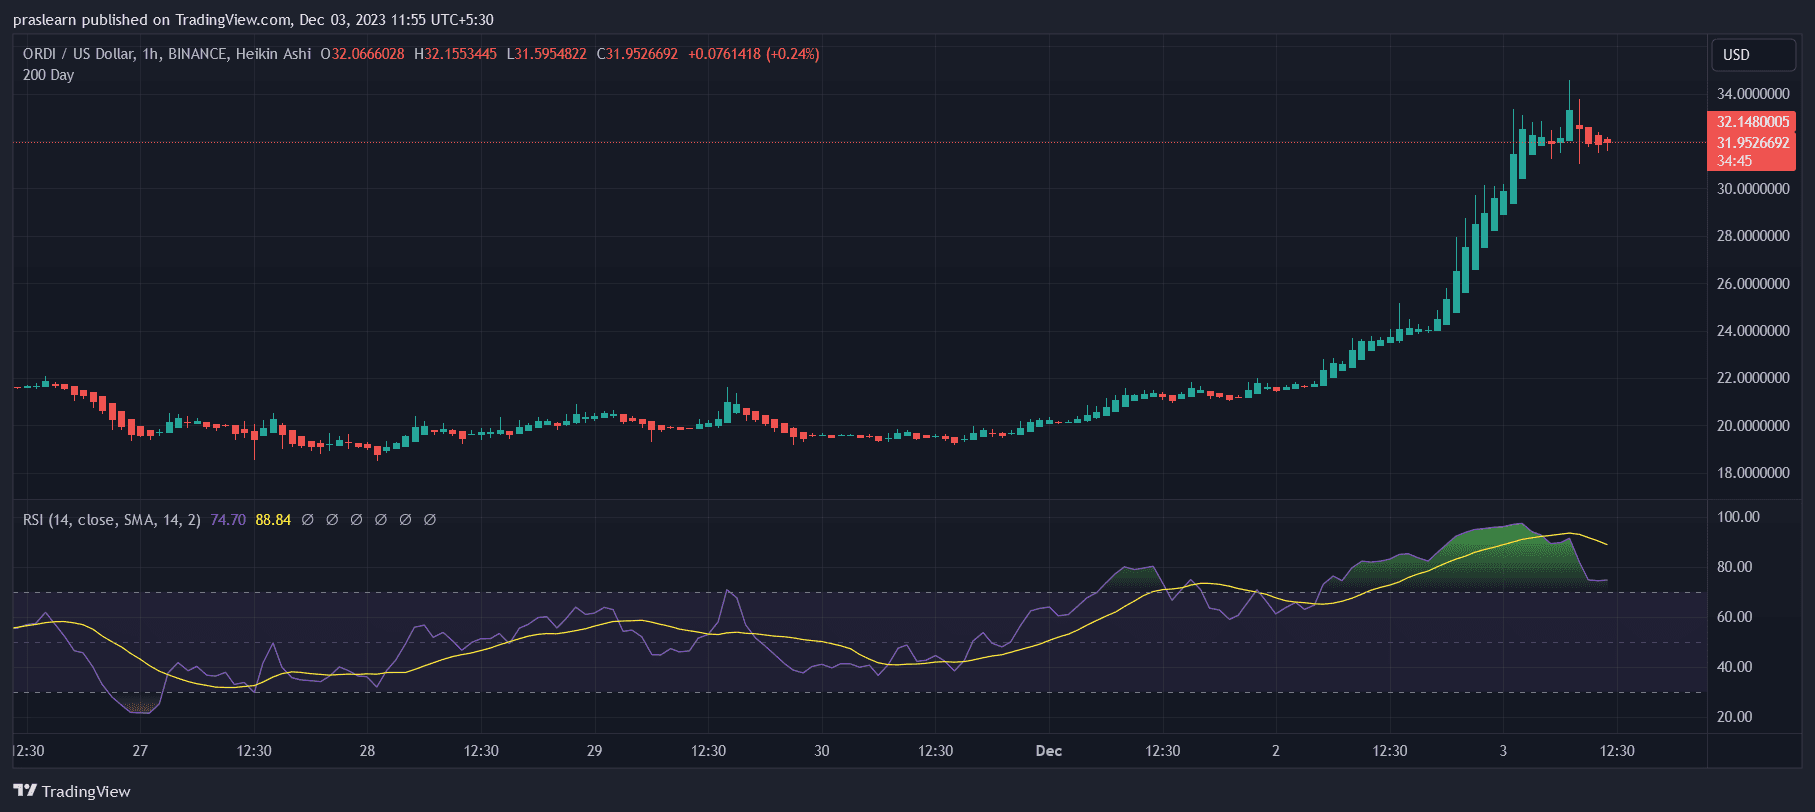Click the Dec date label on time axis

coord(1048,751)
